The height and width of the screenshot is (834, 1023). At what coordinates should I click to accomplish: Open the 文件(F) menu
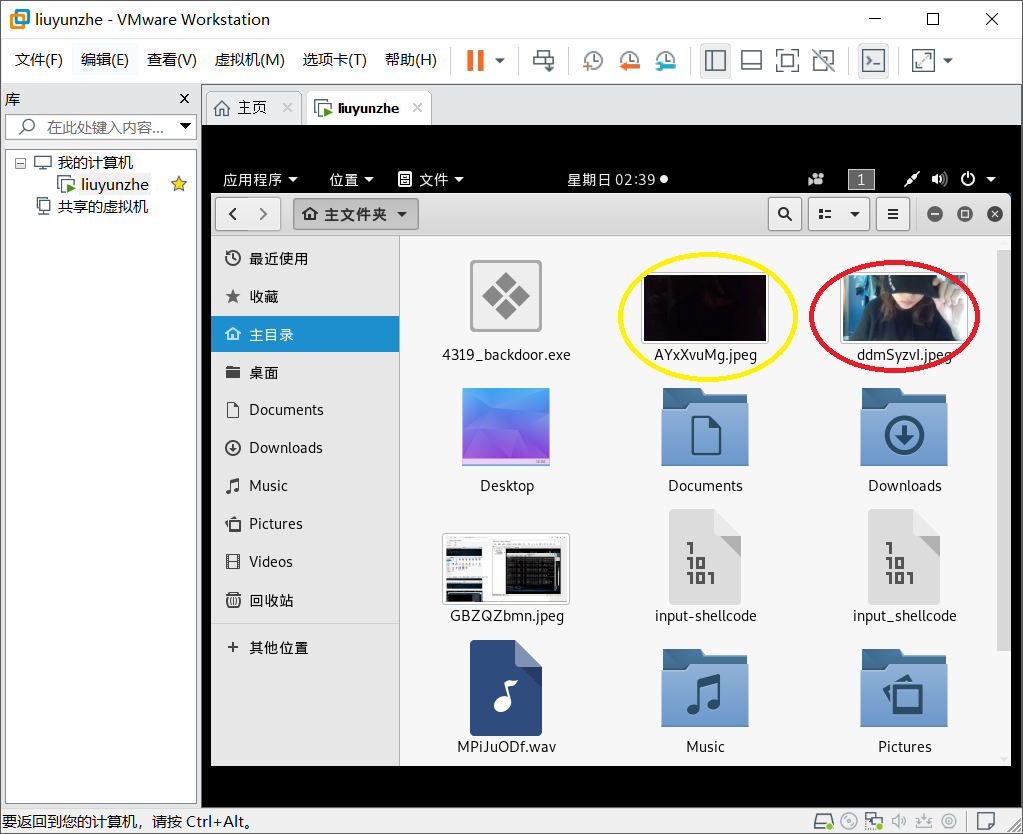[x=38, y=60]
